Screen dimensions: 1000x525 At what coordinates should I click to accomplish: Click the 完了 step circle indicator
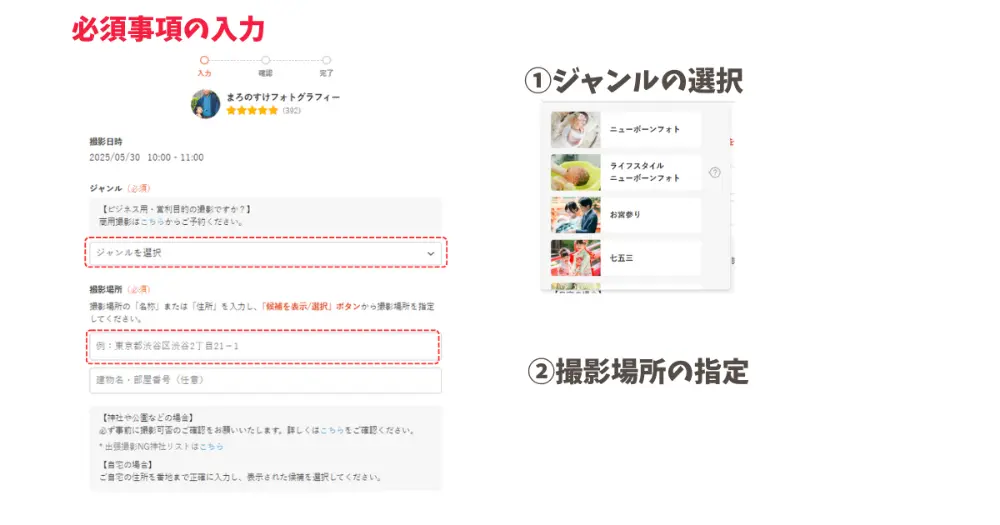pyautogui.click(x=327, y=60)
